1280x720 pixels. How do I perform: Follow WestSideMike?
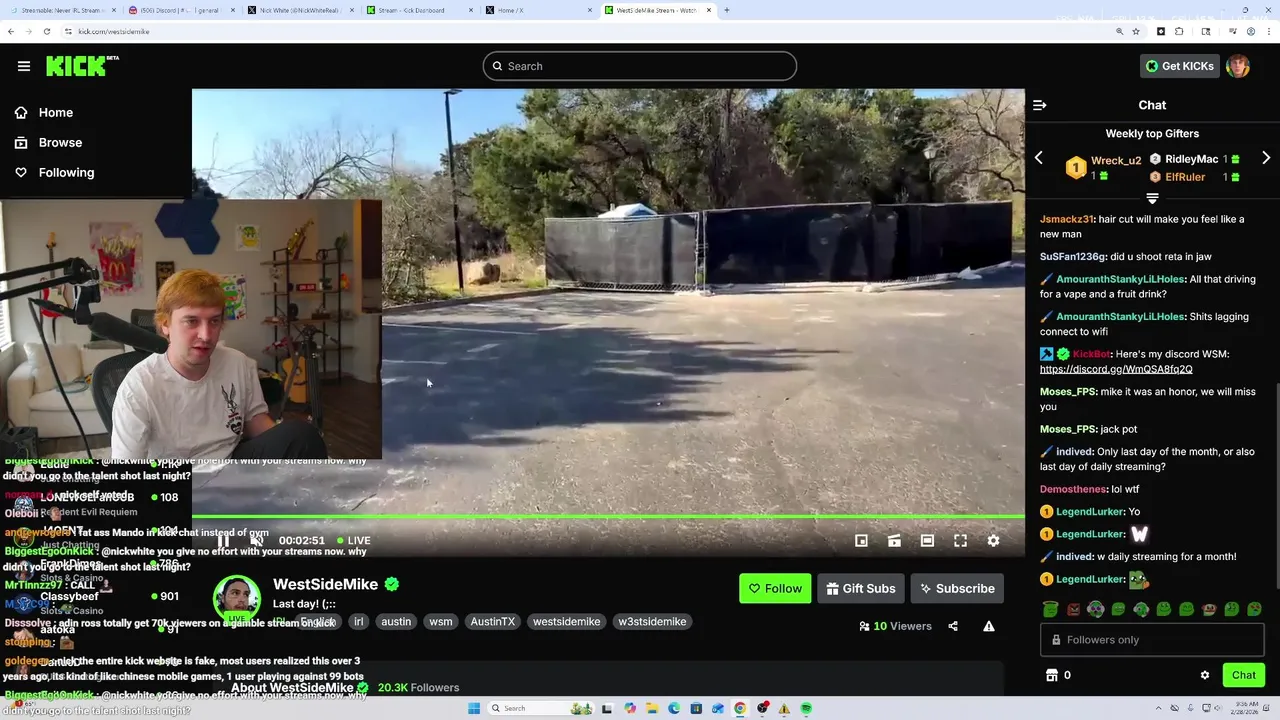(x=775, y=589)
